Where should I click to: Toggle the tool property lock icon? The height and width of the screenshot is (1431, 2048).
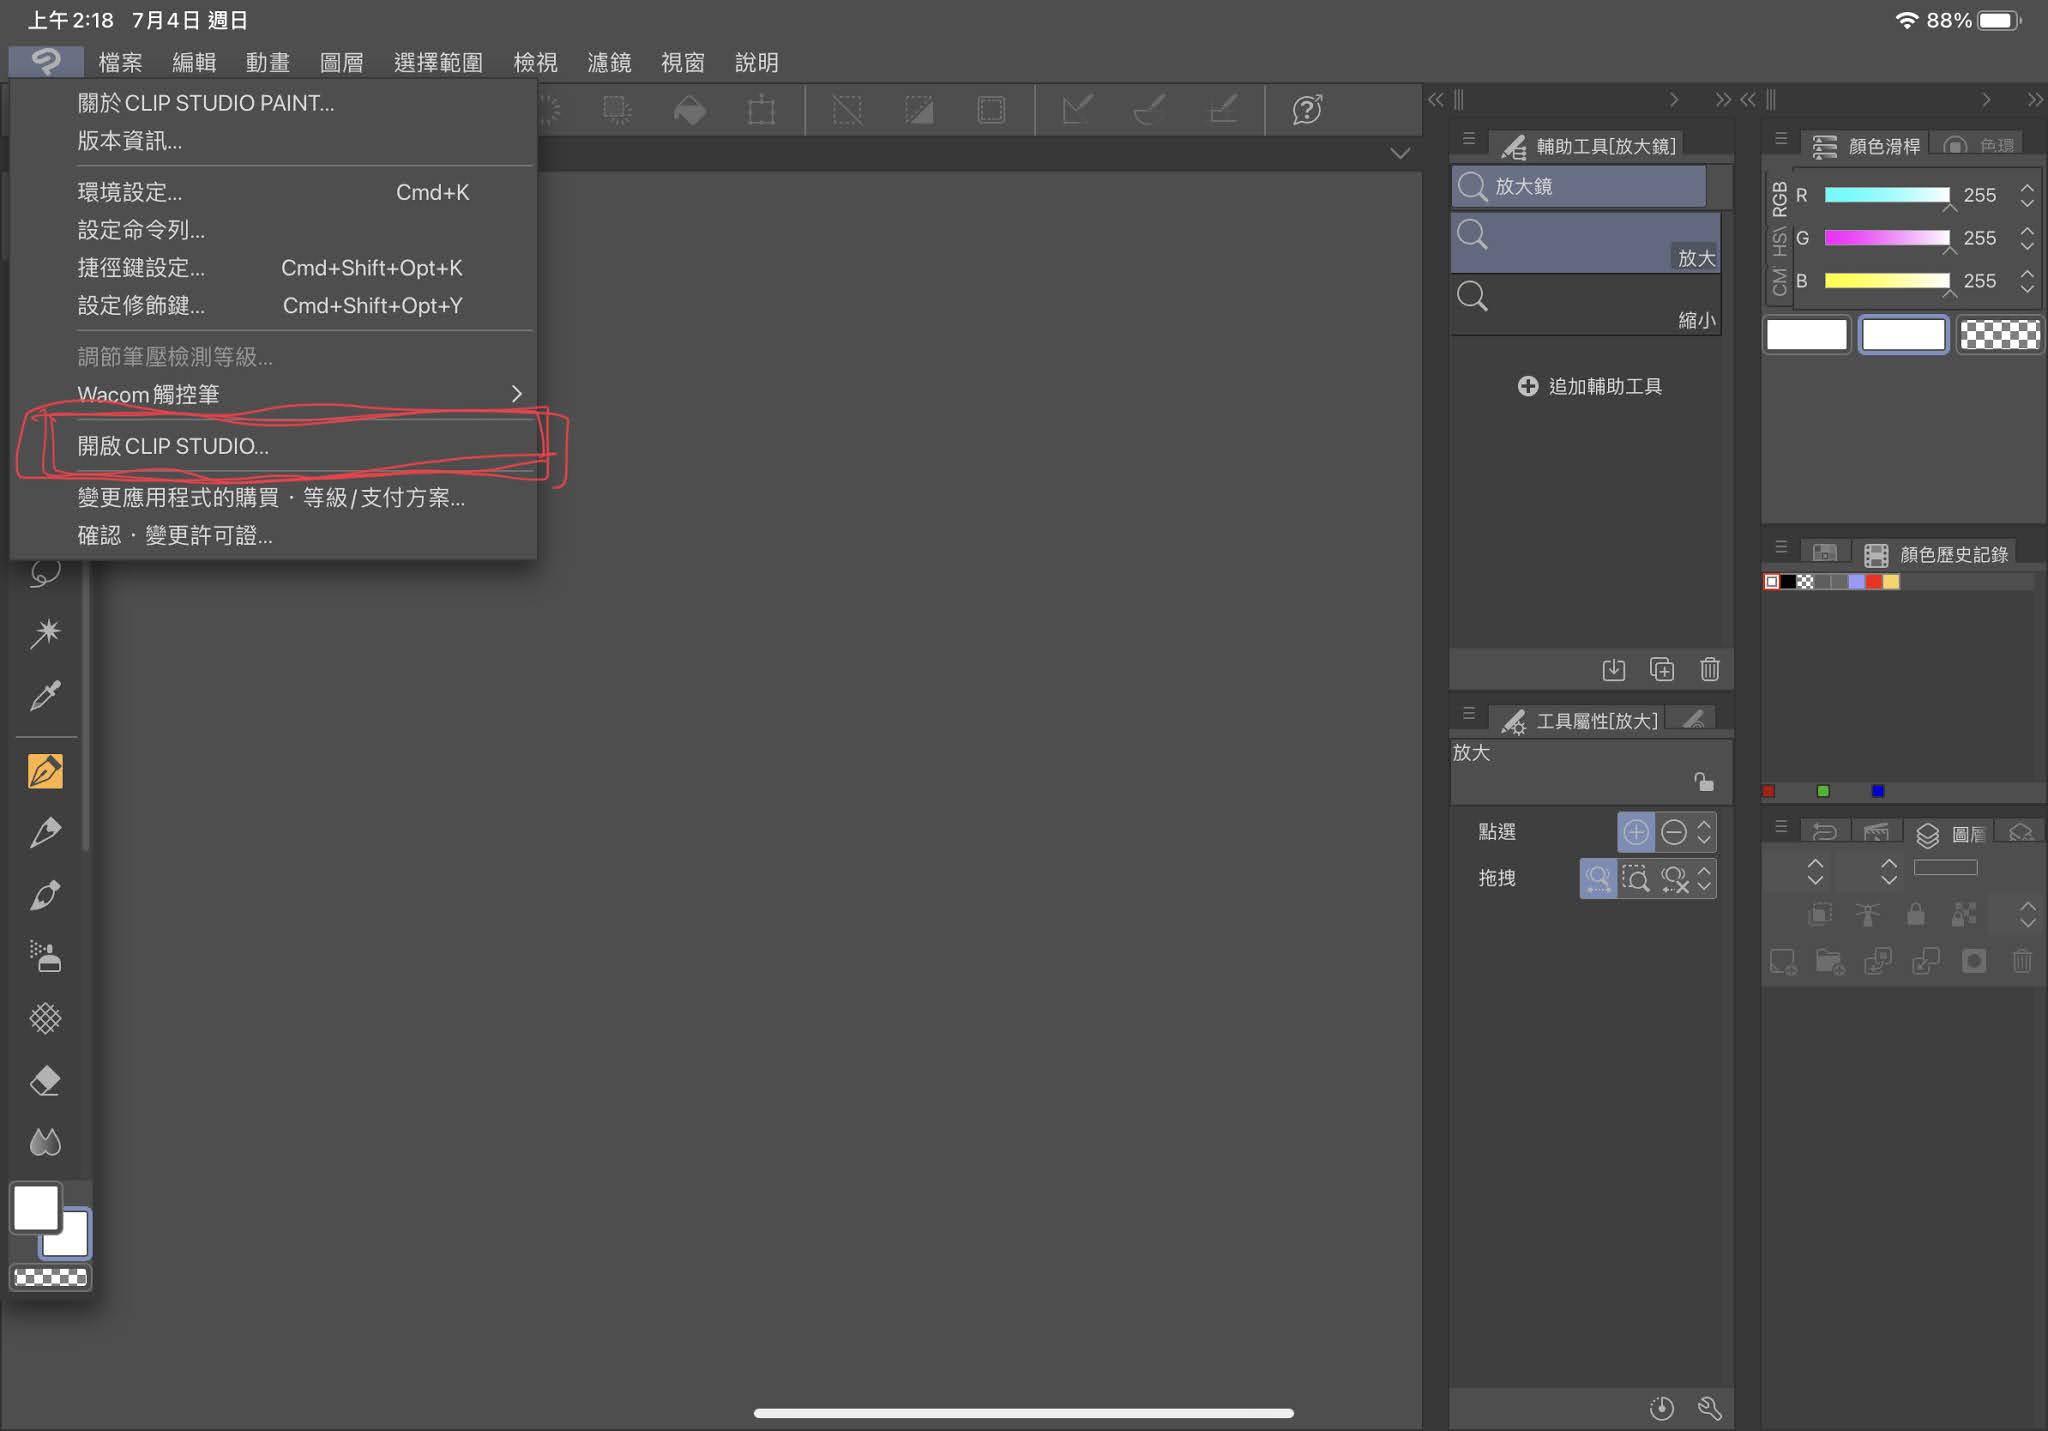1703,781
